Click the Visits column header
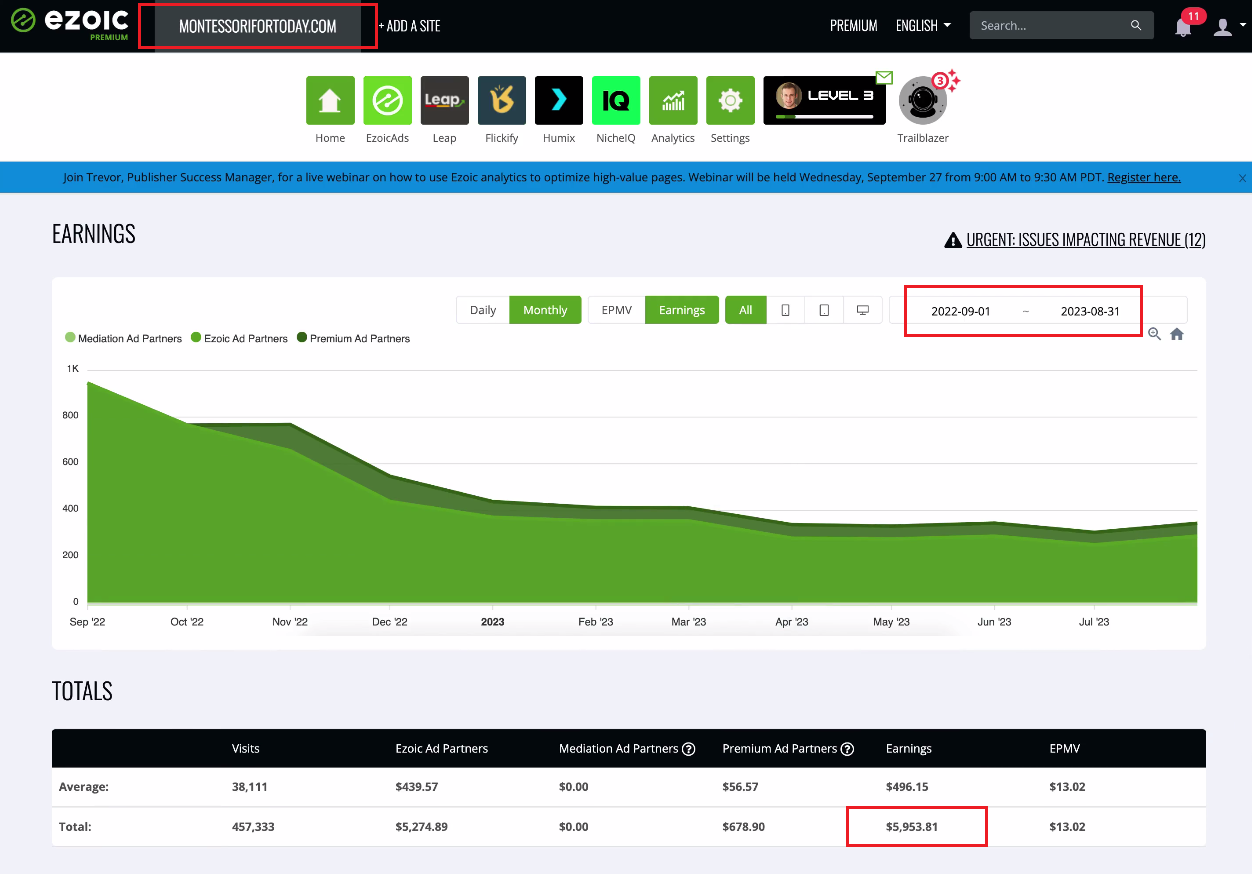 [246, 749]
